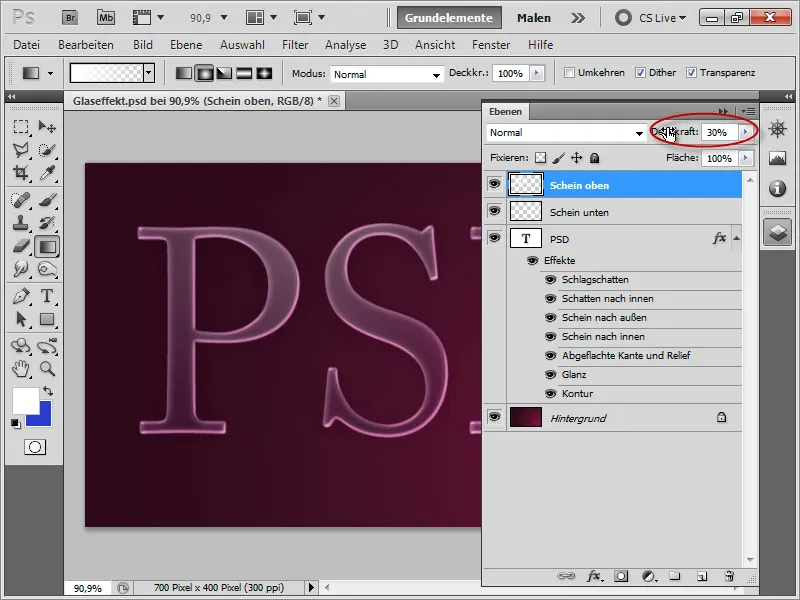Select the Gradient tool
800x600 pixels.
[47, 246]
